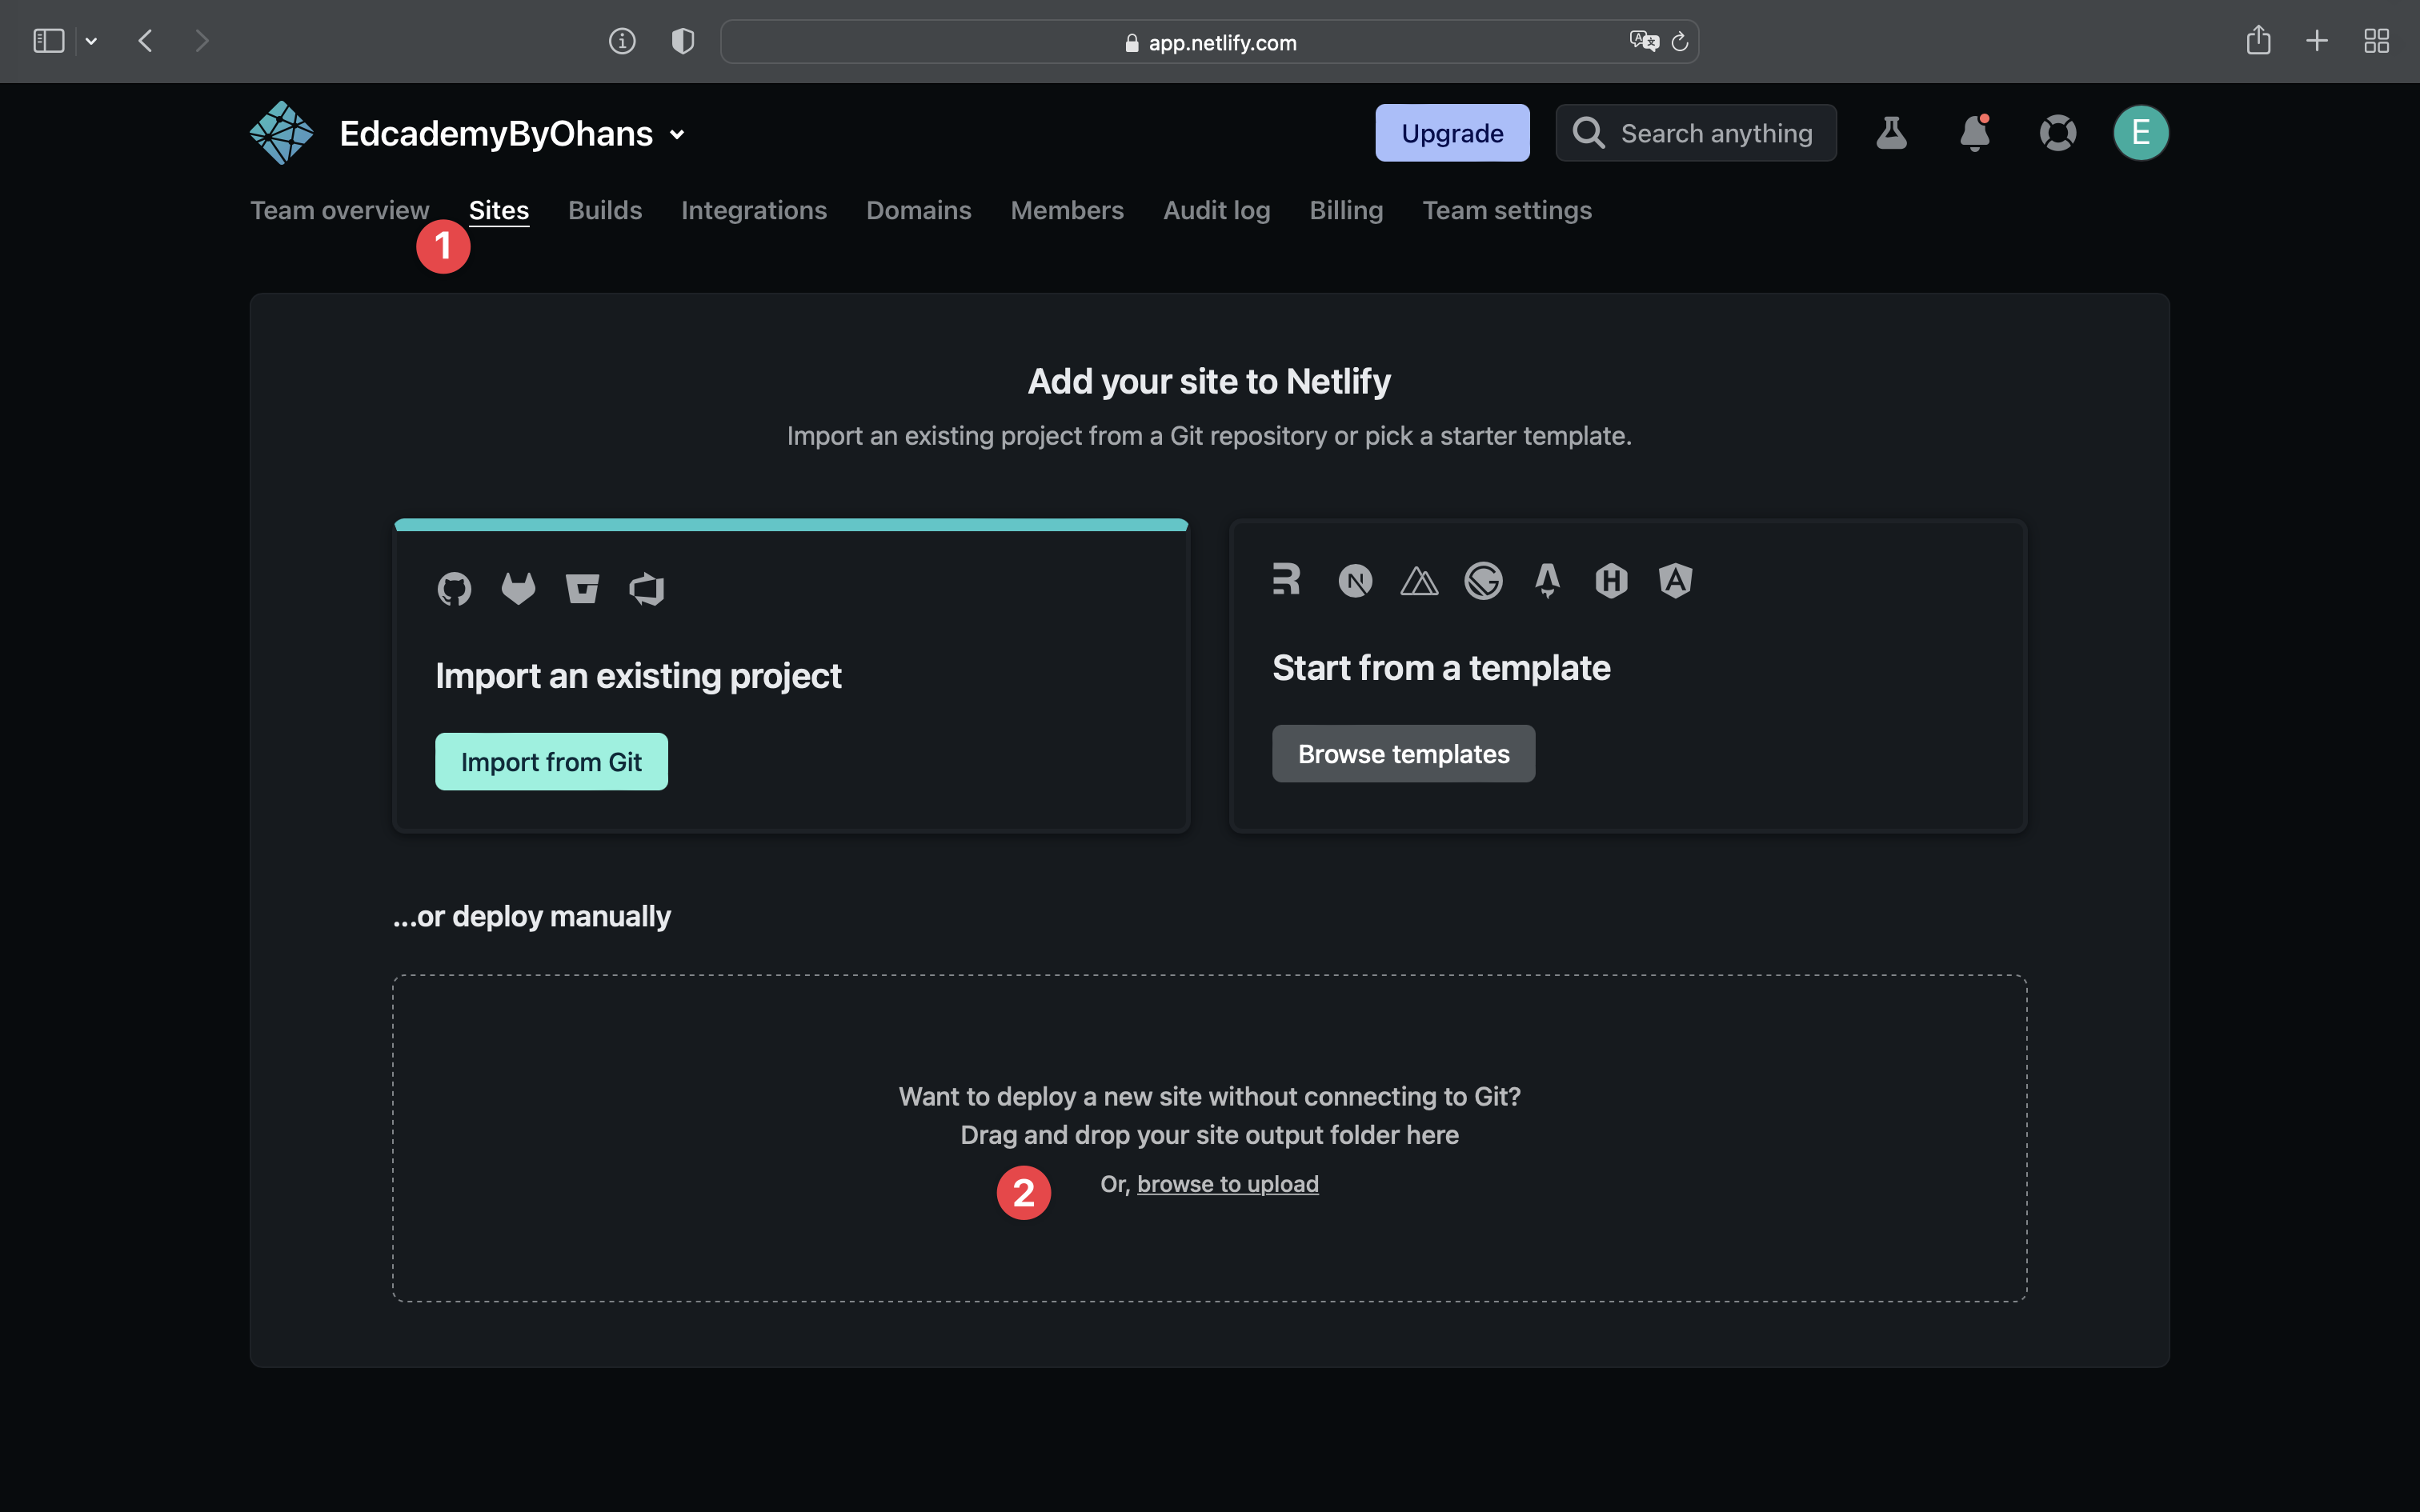Open Netlify Labs flask icon
2420x1512 pixels.
pos(1891,132)
